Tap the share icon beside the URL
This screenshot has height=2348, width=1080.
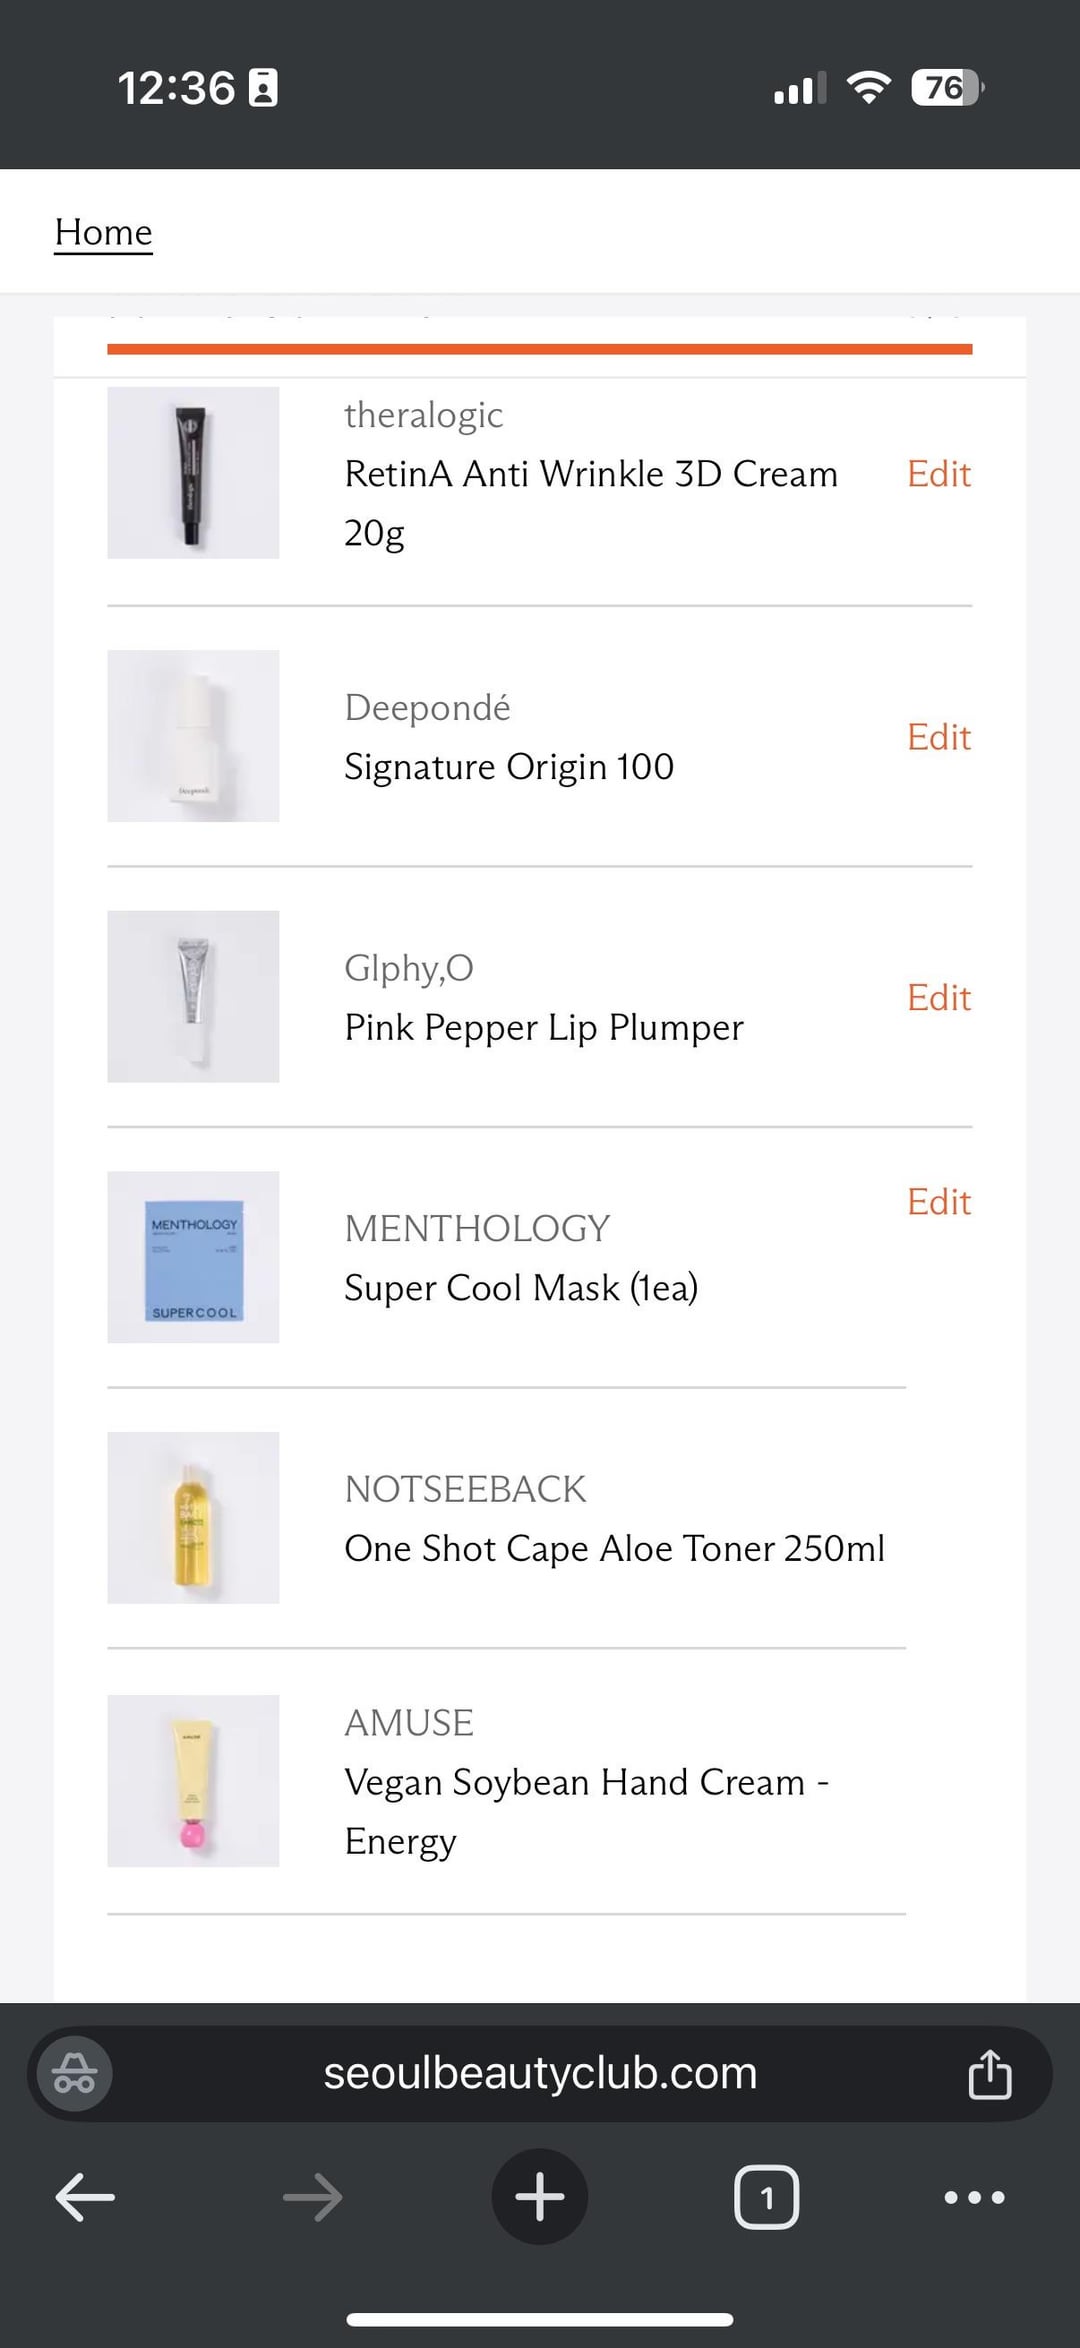(x=989, y=2073)
